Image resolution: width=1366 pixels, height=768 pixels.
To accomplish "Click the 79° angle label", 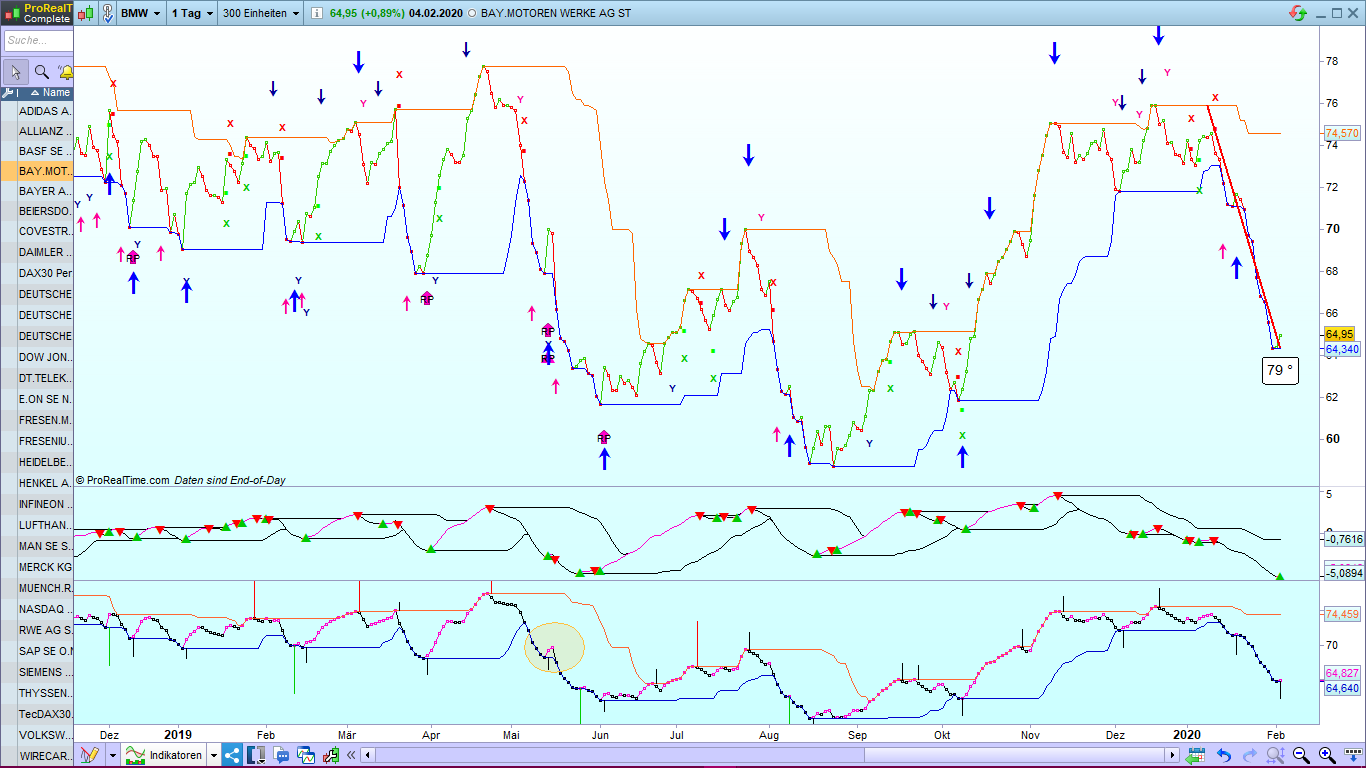I will click(1280, 370).
